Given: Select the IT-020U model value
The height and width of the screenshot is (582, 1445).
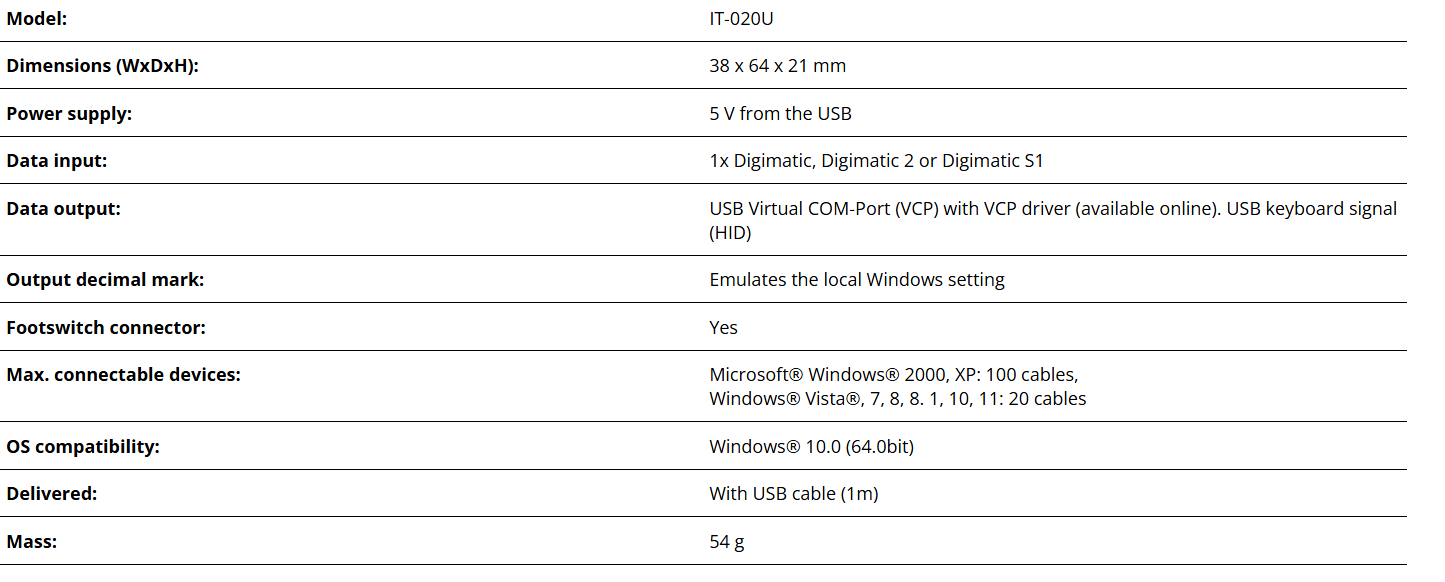Looking at the screenshot, I should click(x=741, y=18).
